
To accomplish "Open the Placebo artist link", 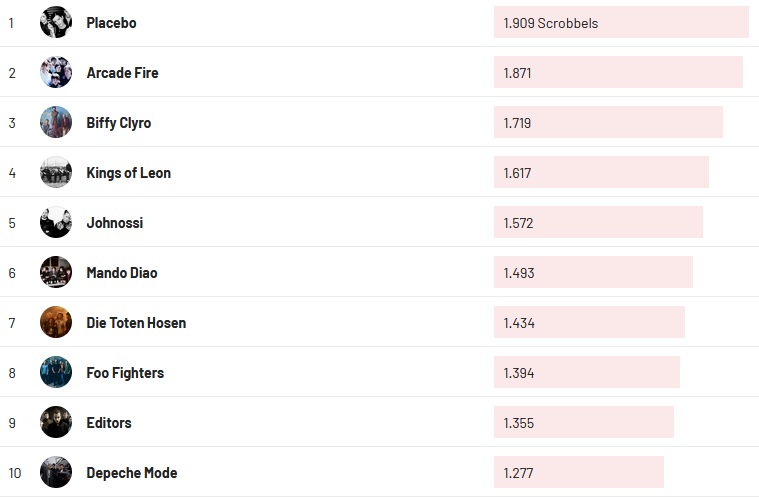I will [111, 23].
